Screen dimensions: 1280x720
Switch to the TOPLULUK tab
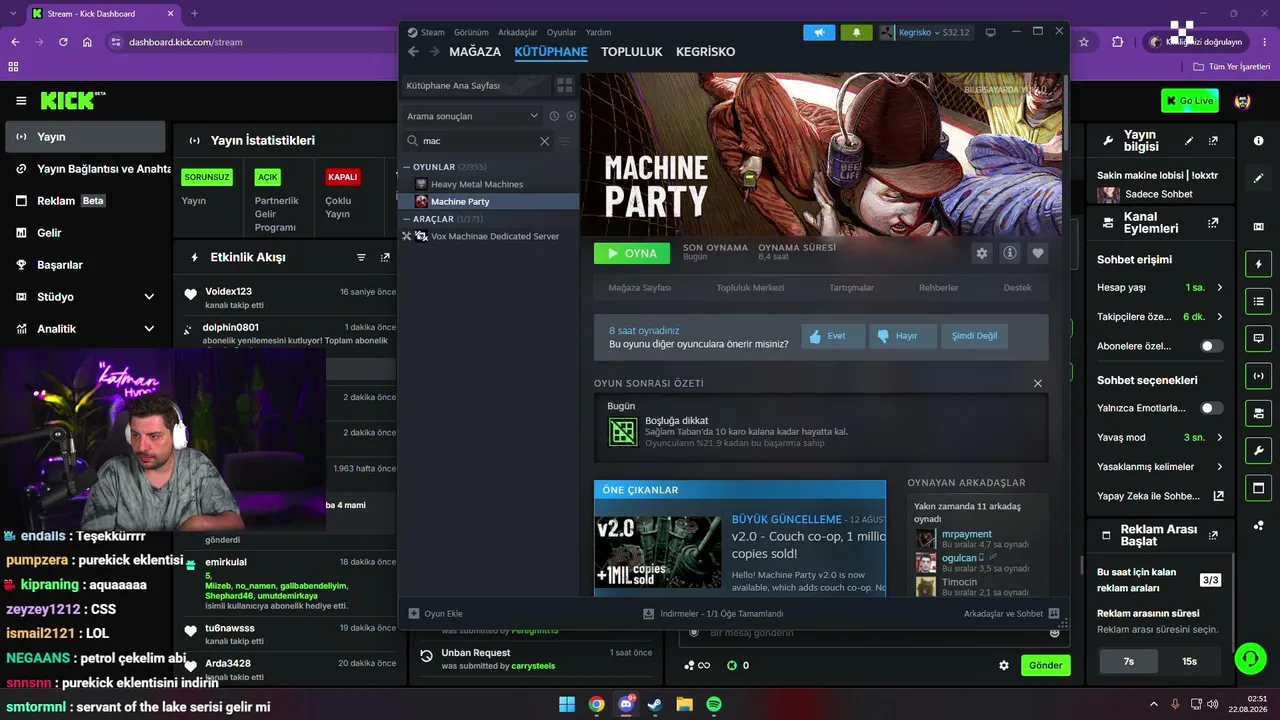point(632,52)
